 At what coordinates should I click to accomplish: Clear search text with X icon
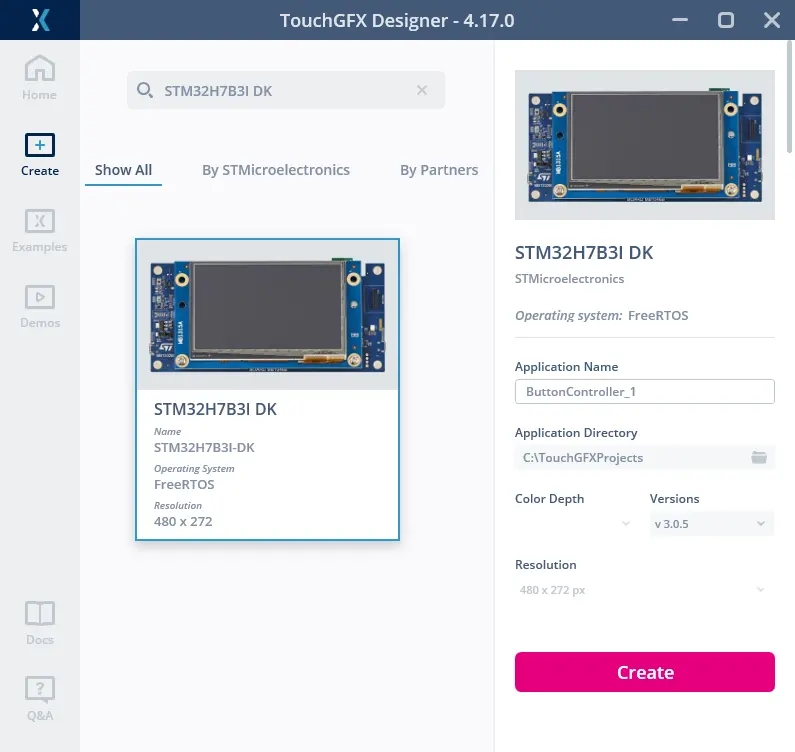[x=422, y=90]
